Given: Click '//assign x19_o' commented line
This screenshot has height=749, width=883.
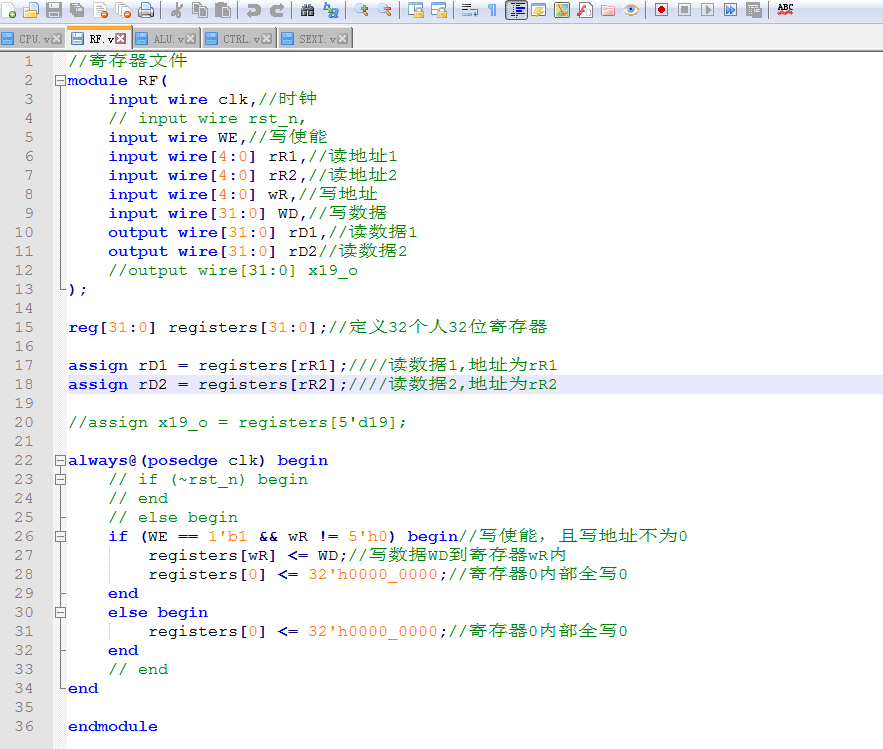Looking at the screenshot, I should (x=237, y=422).
